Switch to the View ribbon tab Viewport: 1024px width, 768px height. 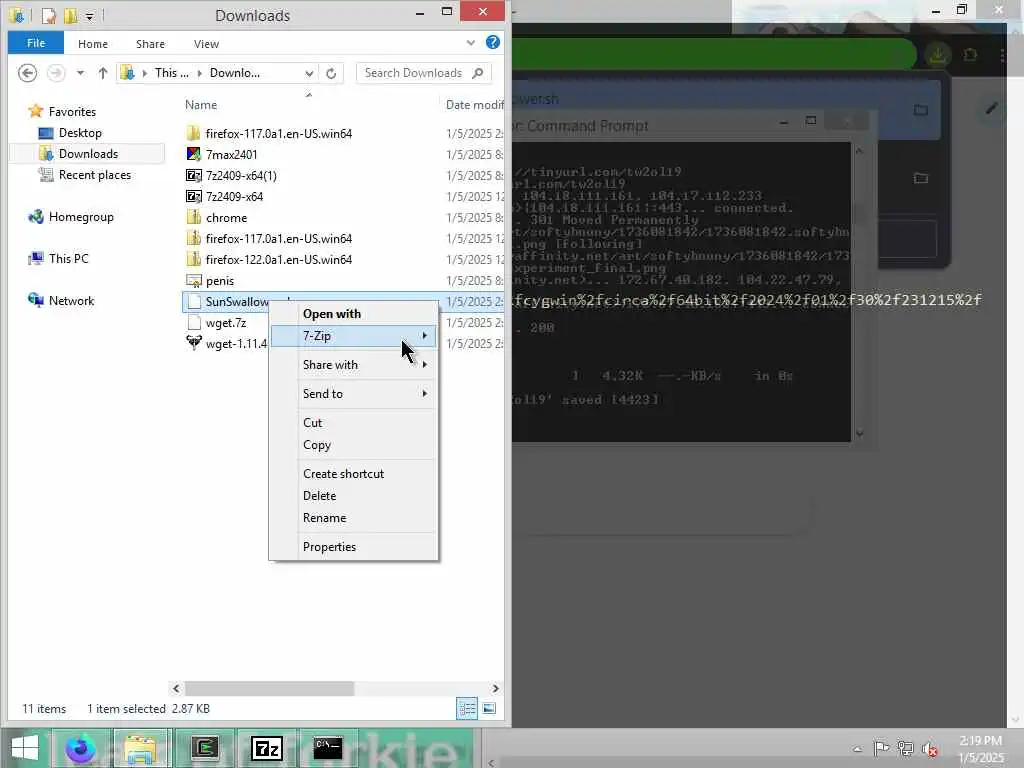[x=206, y=44]
